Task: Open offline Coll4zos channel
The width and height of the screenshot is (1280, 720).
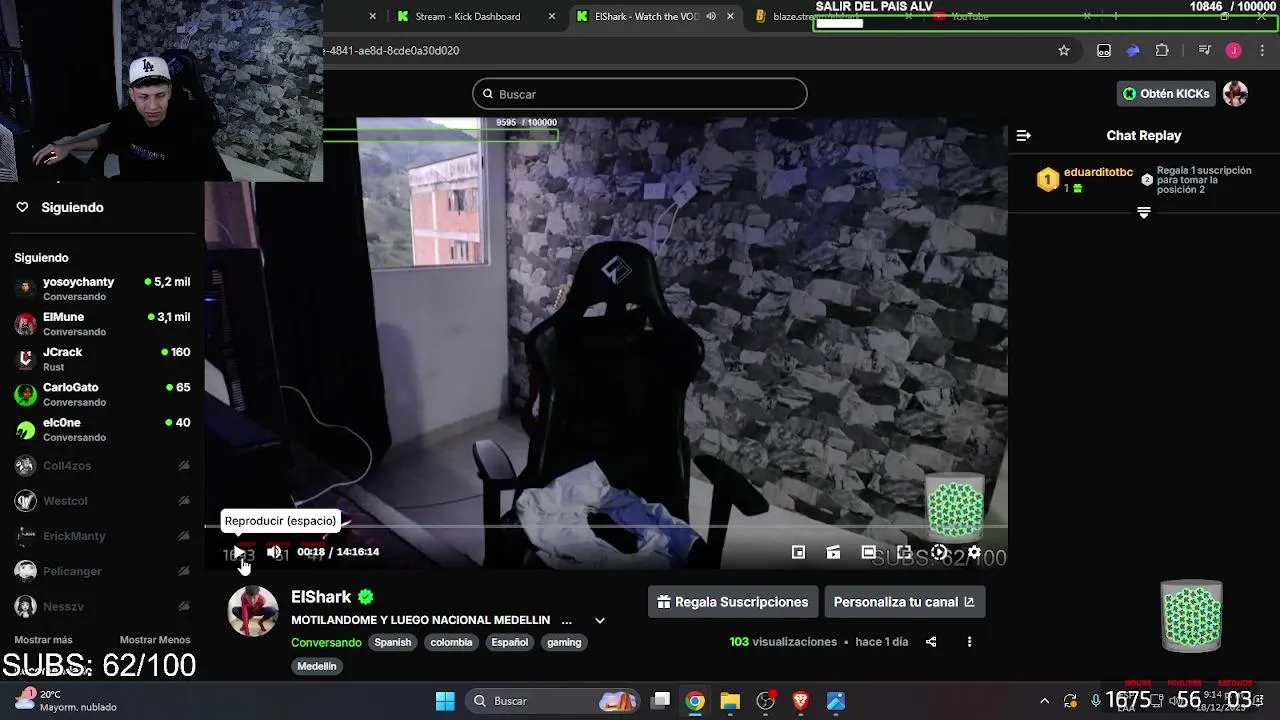Action: tap(102, 465)
